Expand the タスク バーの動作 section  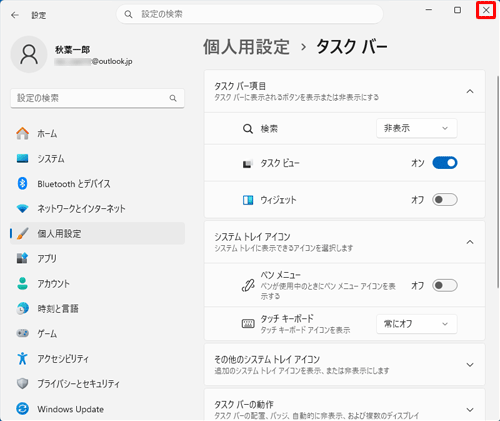tap(470, 410)
